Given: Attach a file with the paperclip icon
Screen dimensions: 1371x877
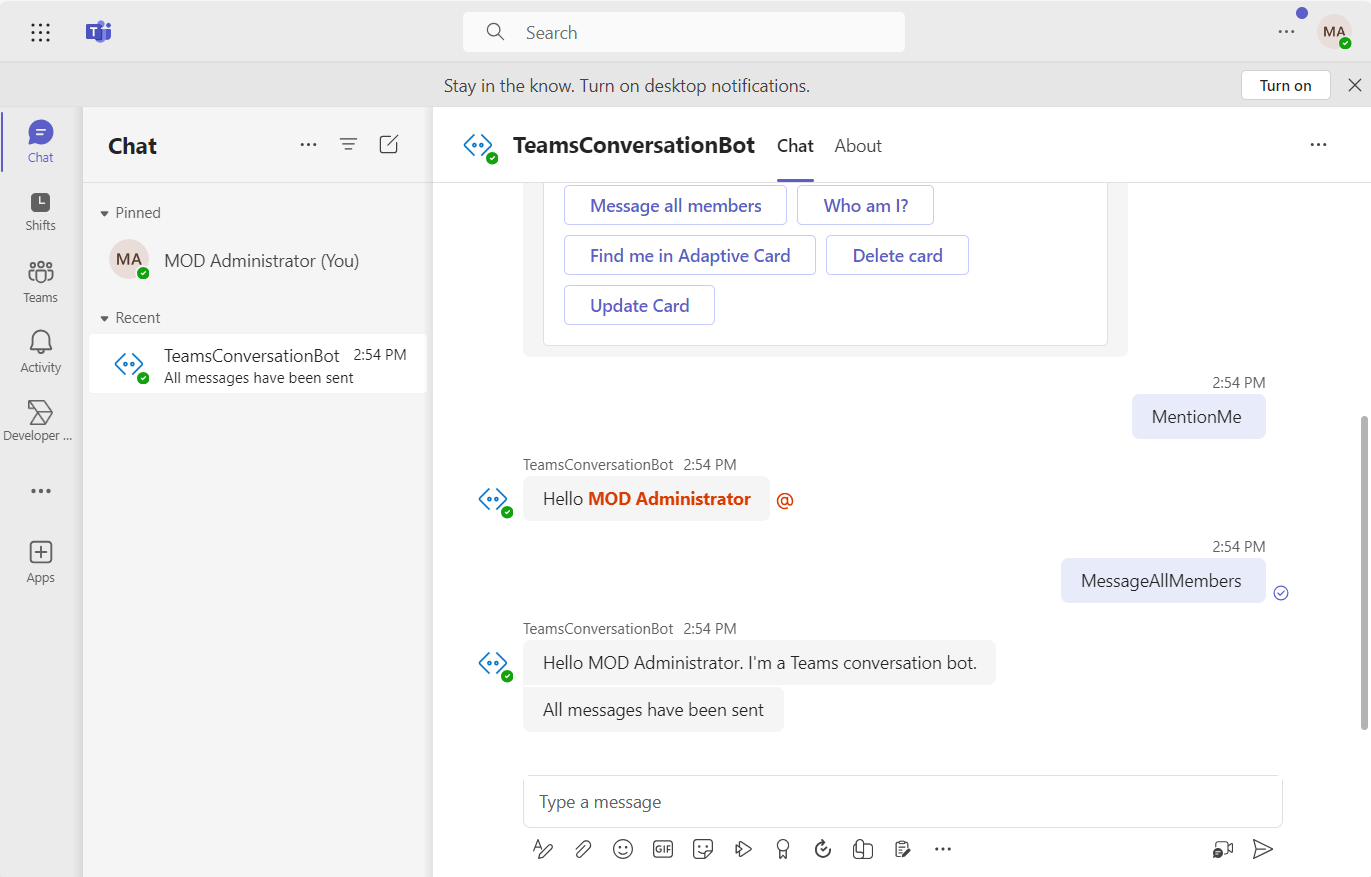Looking at the screenshot, I should (583, 849).
